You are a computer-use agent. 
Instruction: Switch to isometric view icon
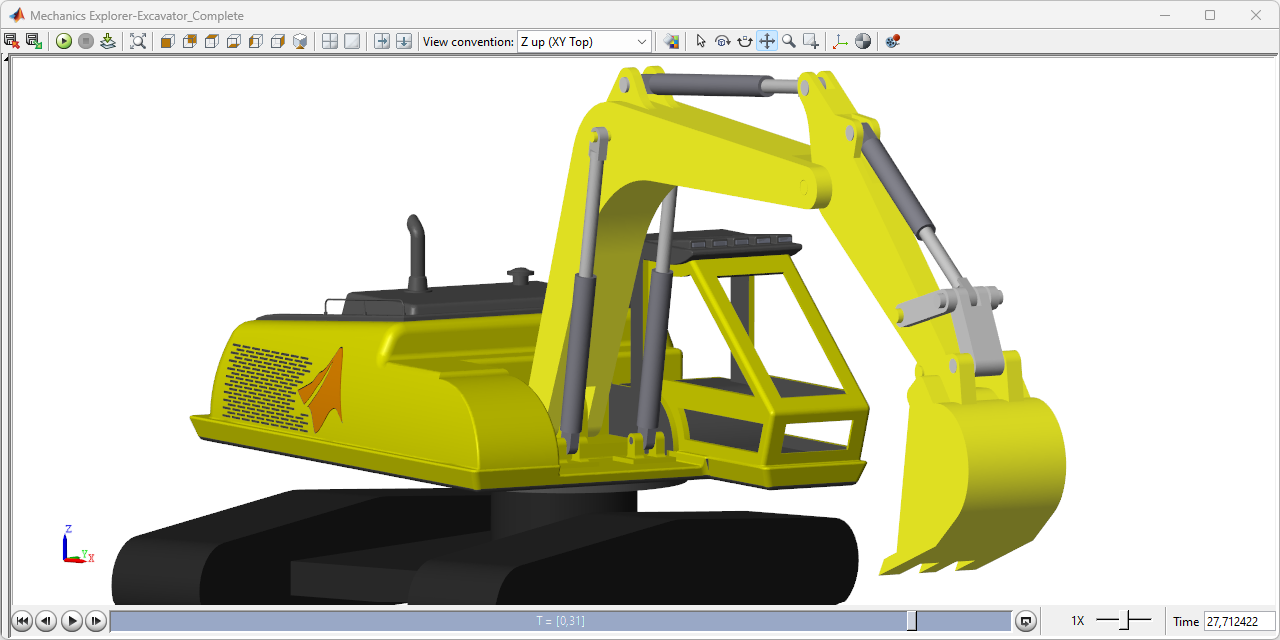coord(300,41)
